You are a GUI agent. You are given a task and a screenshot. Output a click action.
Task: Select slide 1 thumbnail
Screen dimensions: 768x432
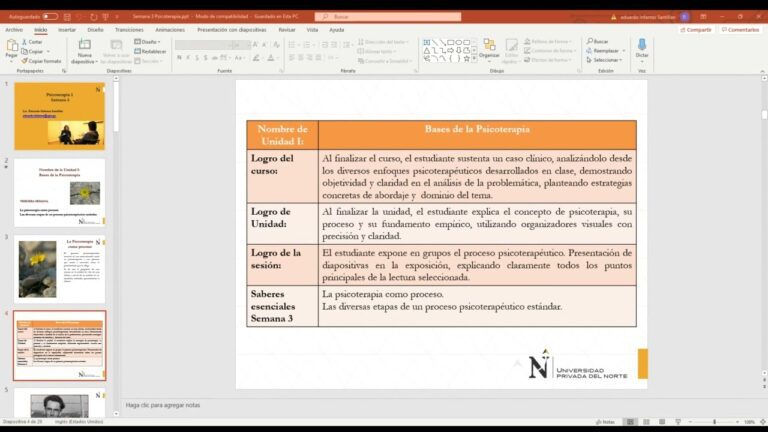pos(59,116)
